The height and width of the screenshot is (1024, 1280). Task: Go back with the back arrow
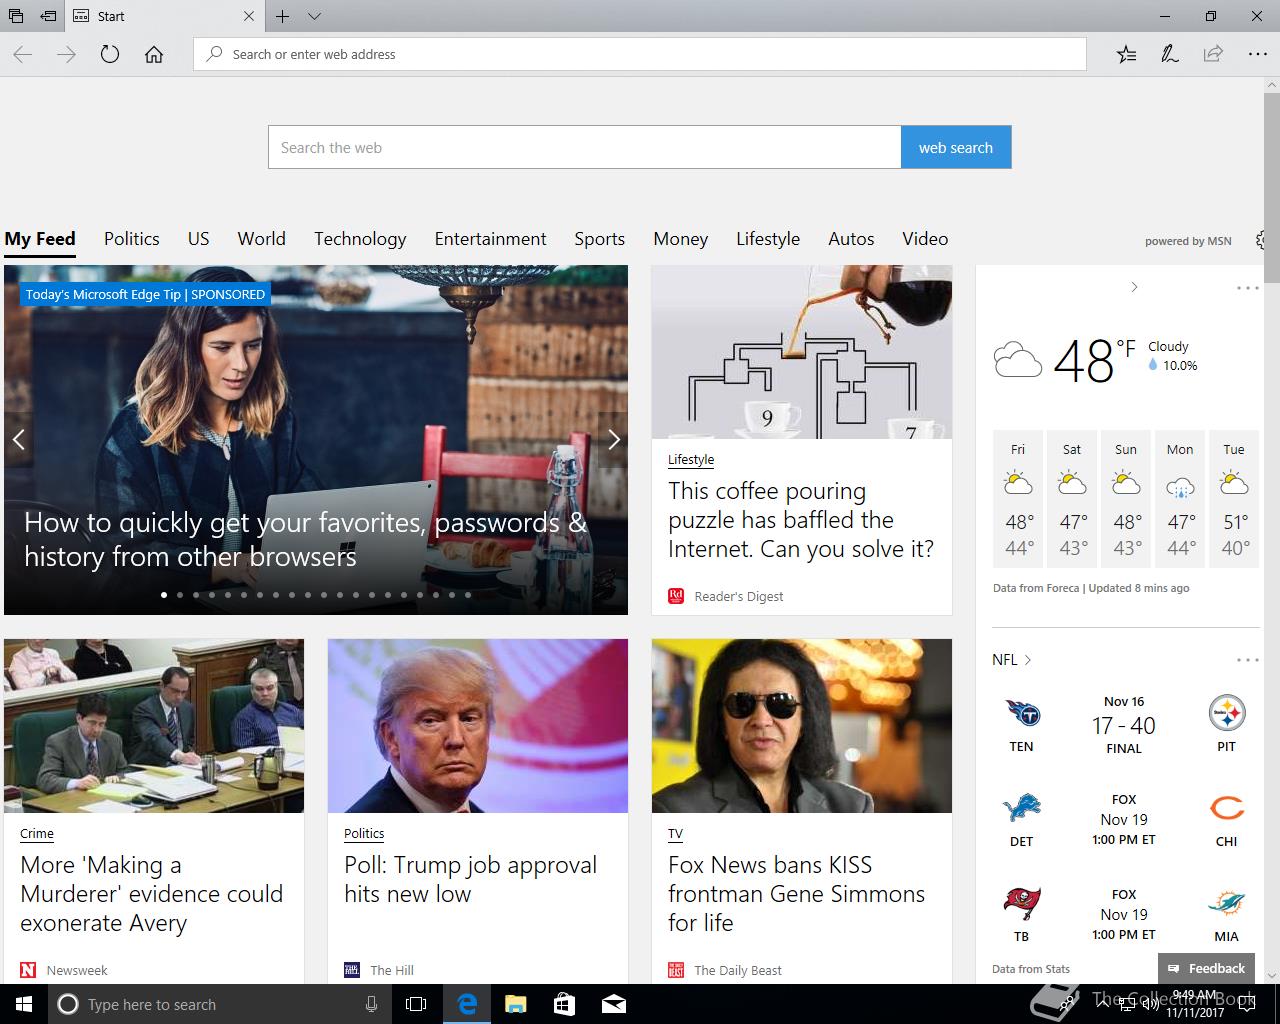[x=23, y=54]
